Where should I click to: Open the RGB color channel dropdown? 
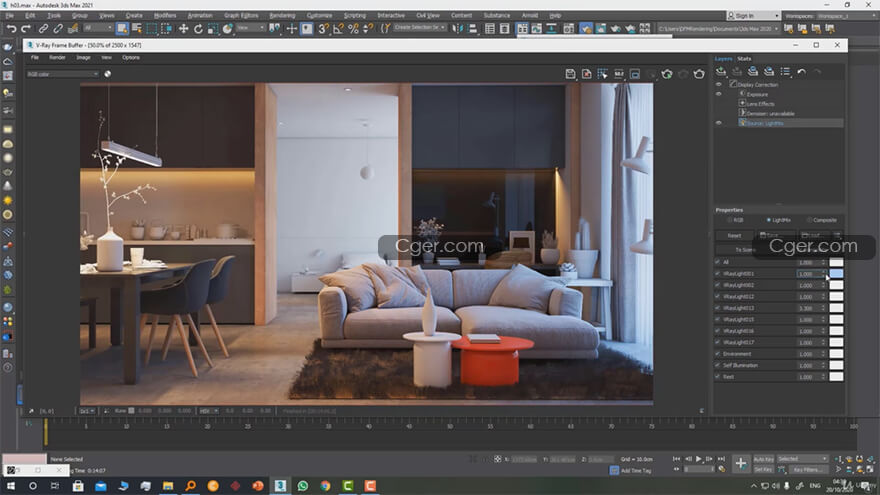point(62,74)
